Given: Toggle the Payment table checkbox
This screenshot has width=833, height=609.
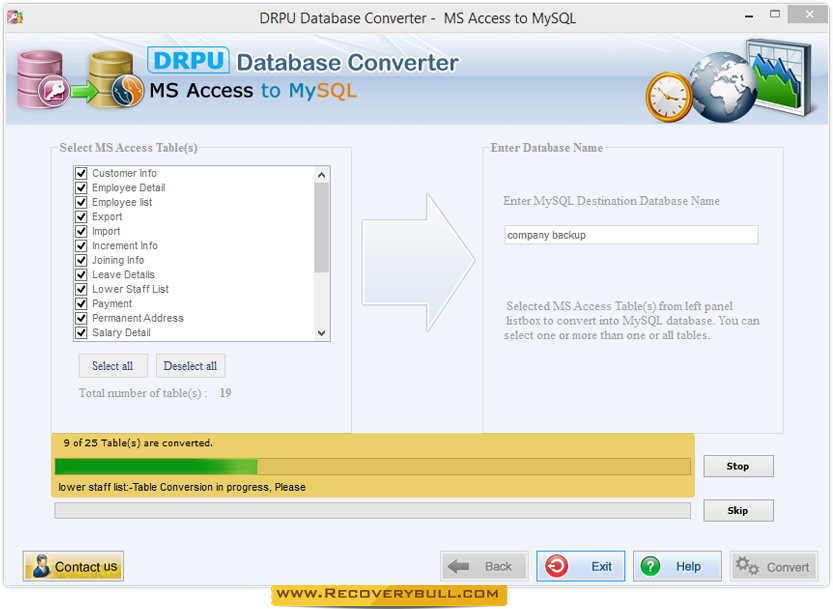Looking at the screenshot, I should (x=81, y=303).
